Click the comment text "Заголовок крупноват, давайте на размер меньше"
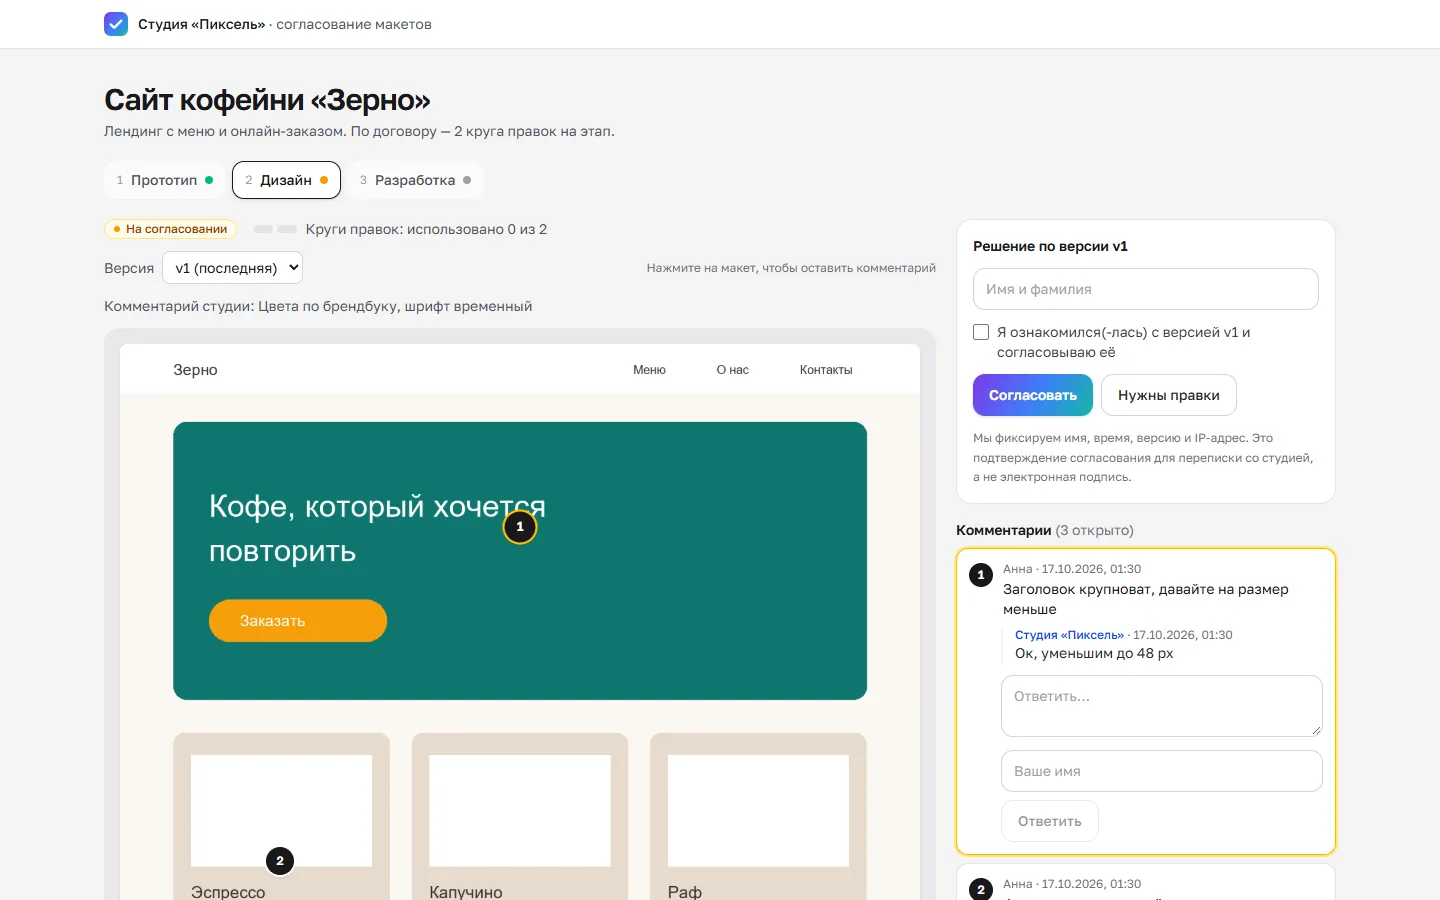 click(x=1146, y=599)
